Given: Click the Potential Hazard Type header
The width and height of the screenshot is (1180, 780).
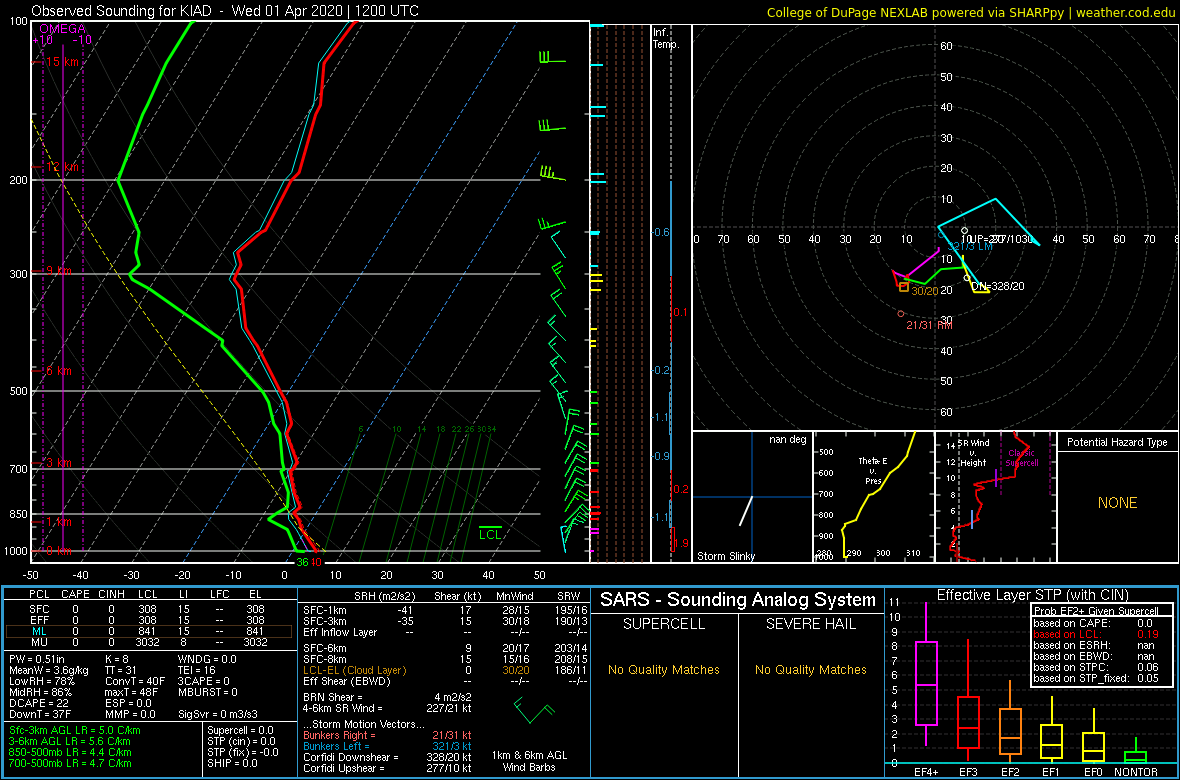Looking at the screenshot, I should 1117,442.
